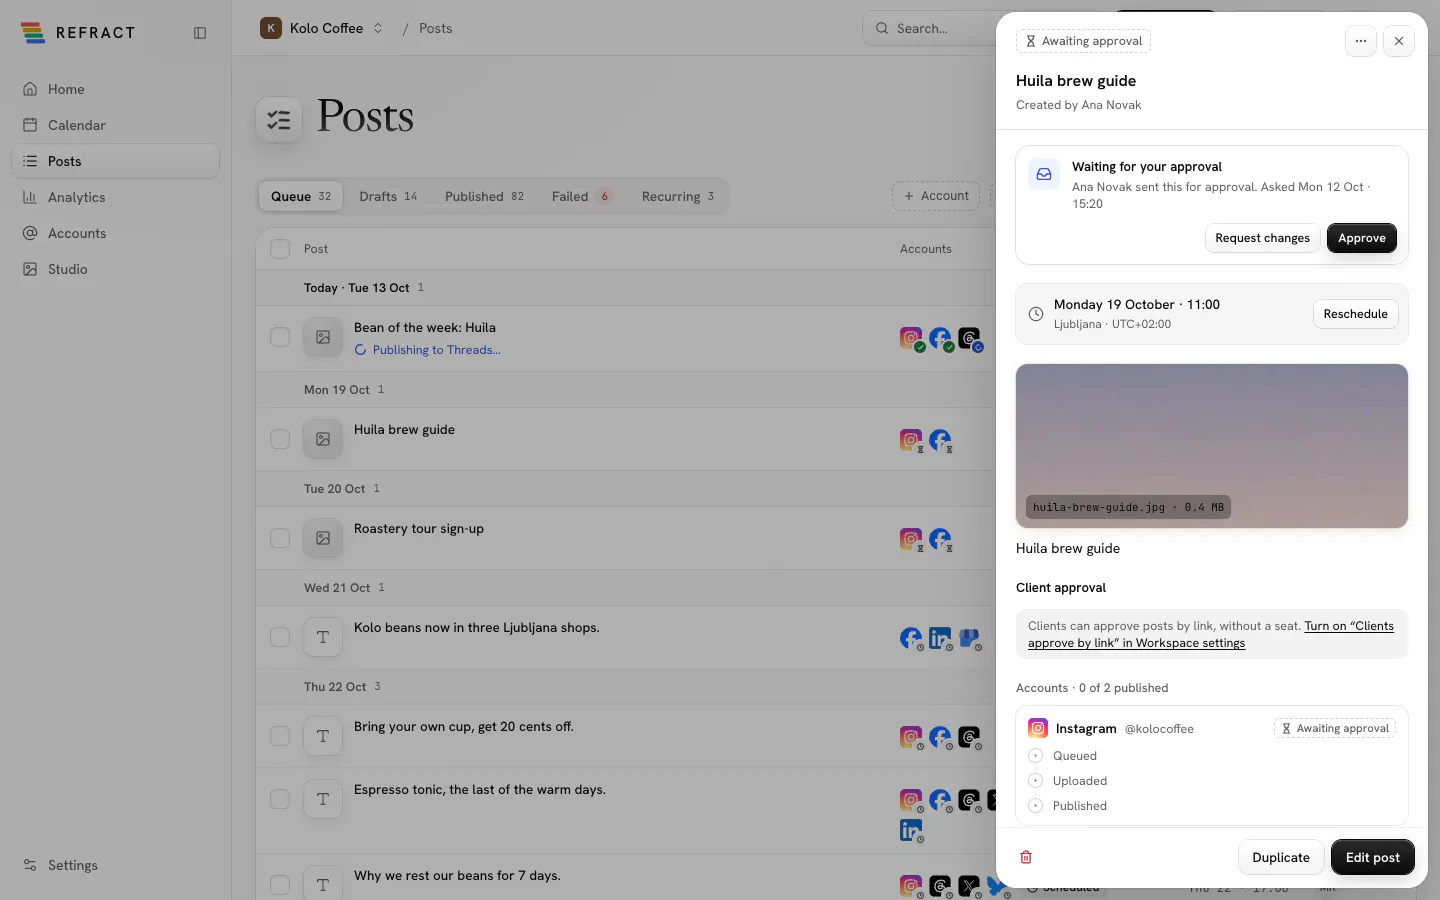The image size is (1440, 900).
Task: Switch to the Failed tab
Action: (581, 196)
